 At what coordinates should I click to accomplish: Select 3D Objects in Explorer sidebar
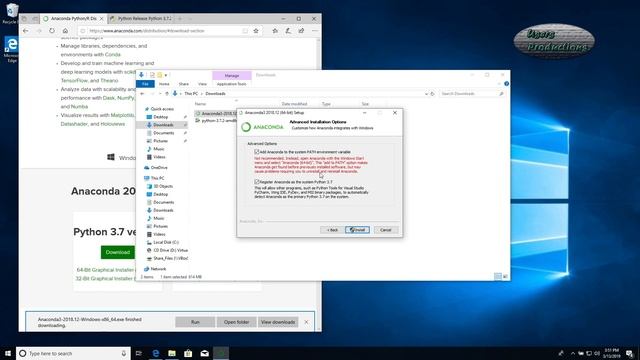162,186
